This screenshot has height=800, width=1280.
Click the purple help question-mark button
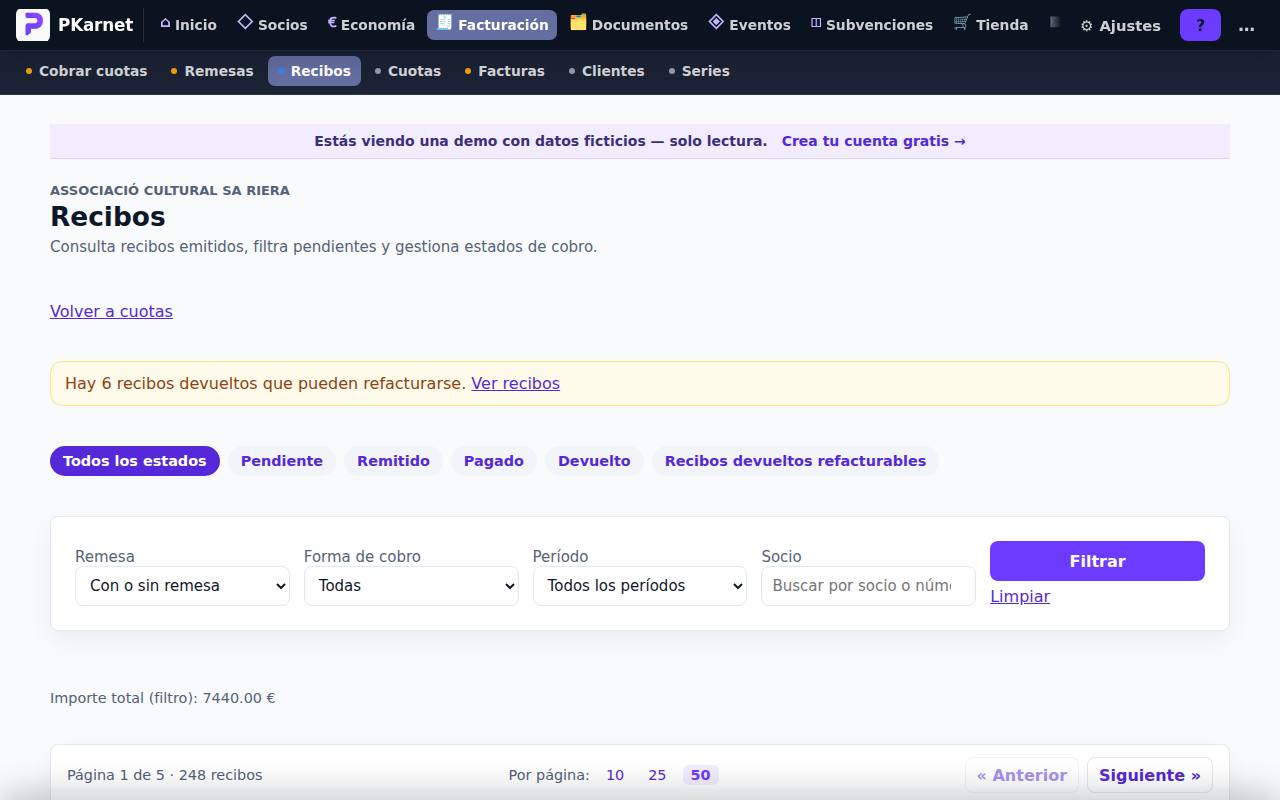click(1200, 25)
